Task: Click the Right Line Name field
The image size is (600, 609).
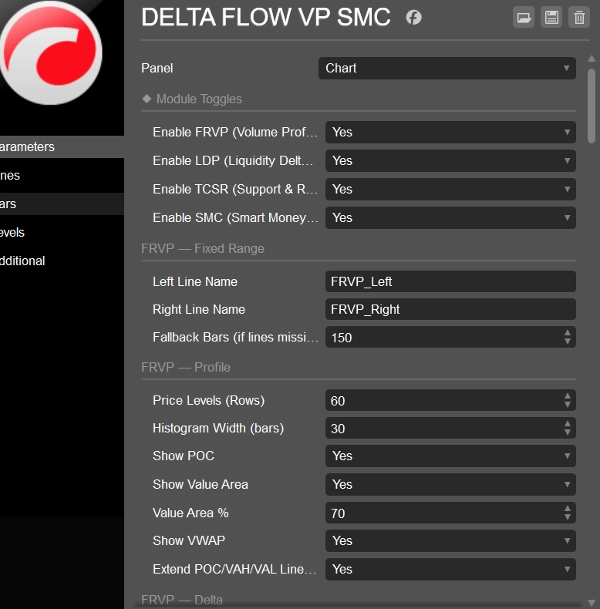Action: click(x=450, y=309)
